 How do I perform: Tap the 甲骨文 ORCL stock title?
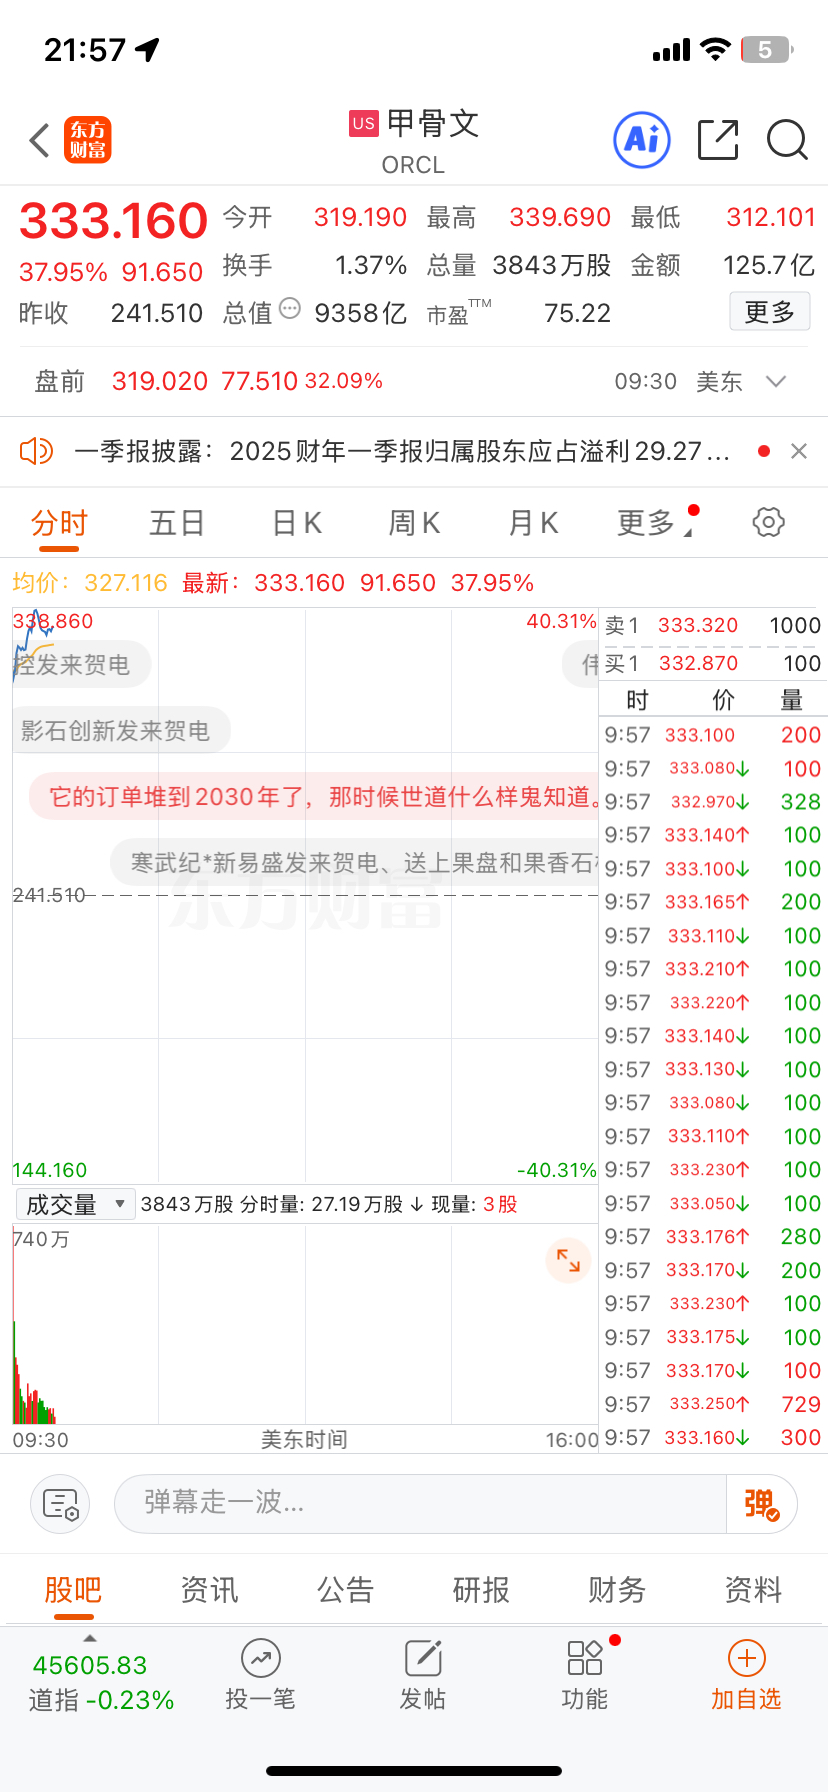(414, 141)
